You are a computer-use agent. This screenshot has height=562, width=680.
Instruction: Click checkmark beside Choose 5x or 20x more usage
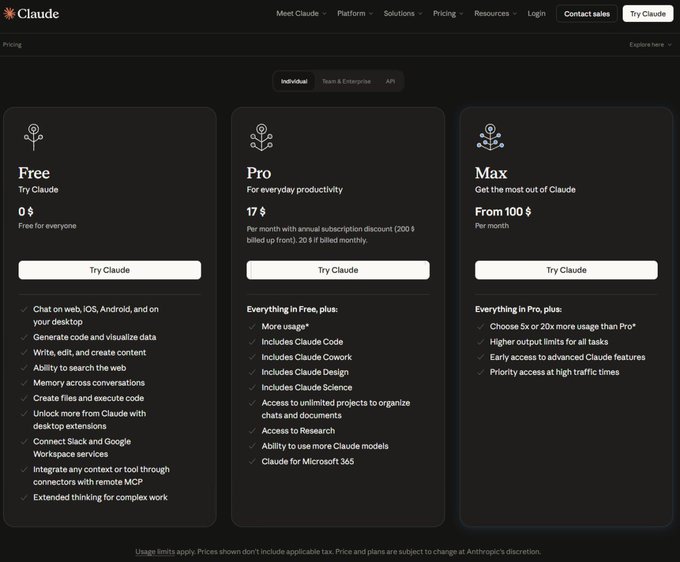click(x=481, y=327)
